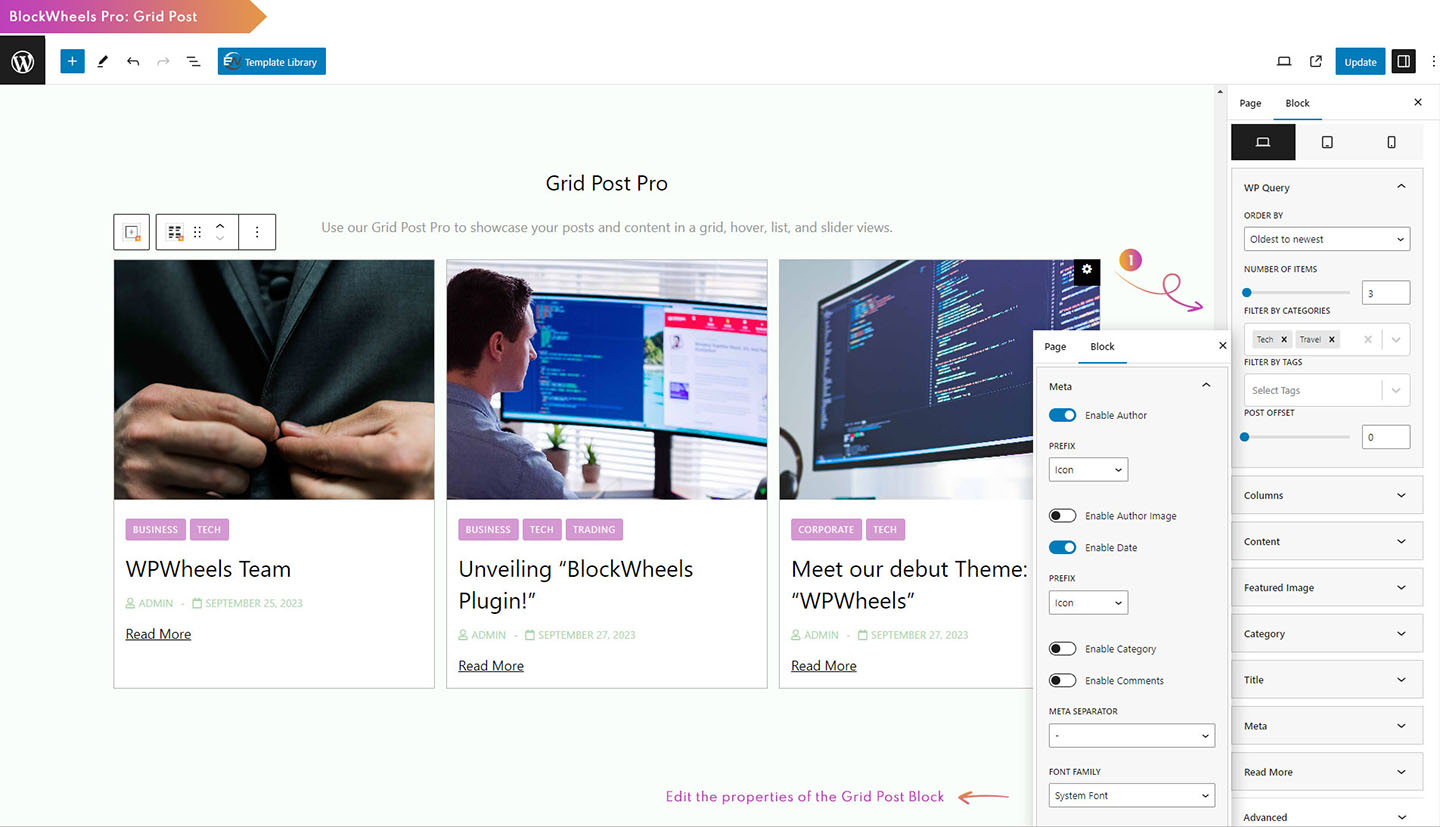Select the mobile device preview icon

coord(1391,143)
